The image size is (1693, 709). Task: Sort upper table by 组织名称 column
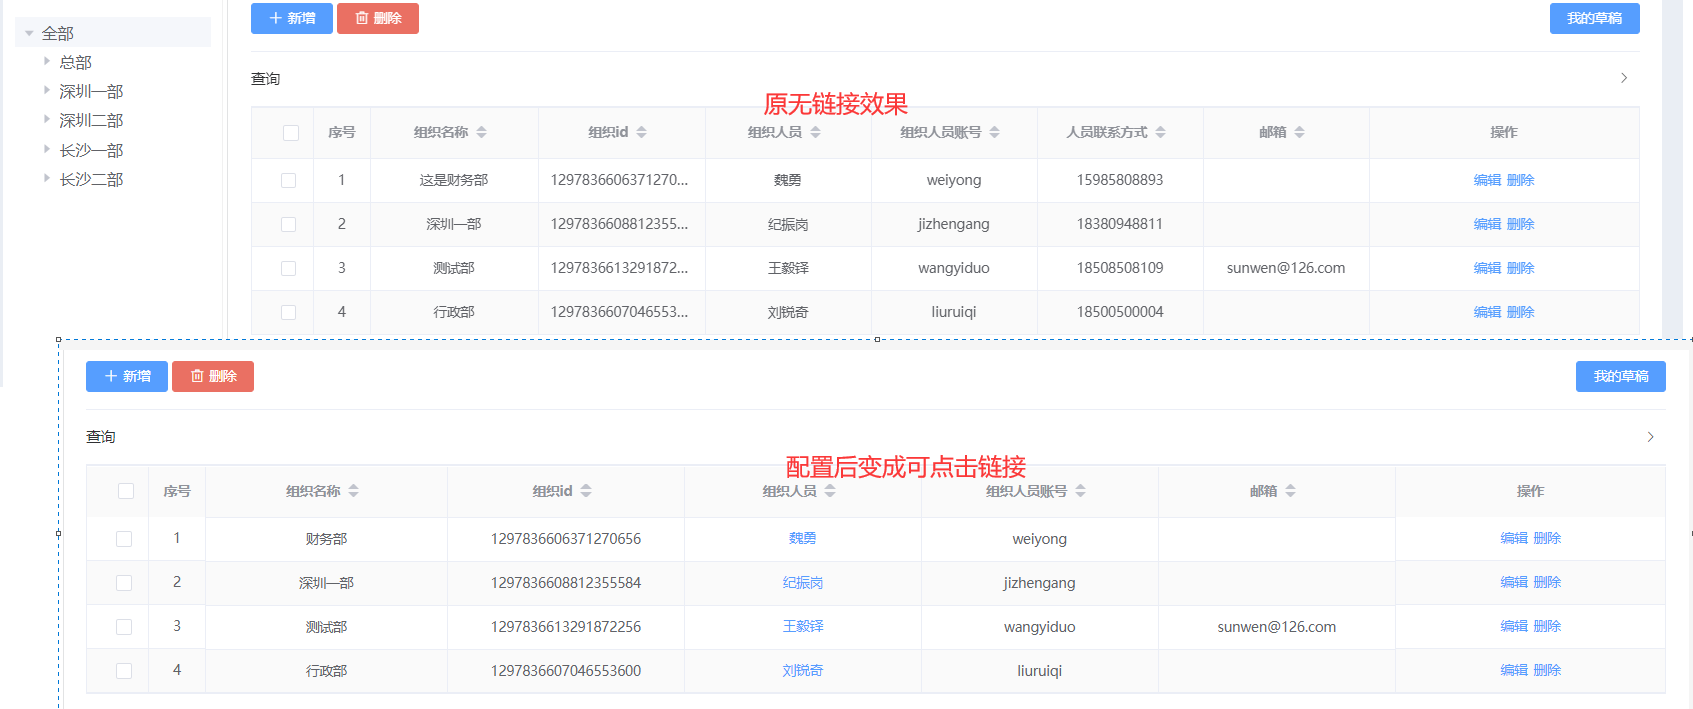tap(481, 132)
